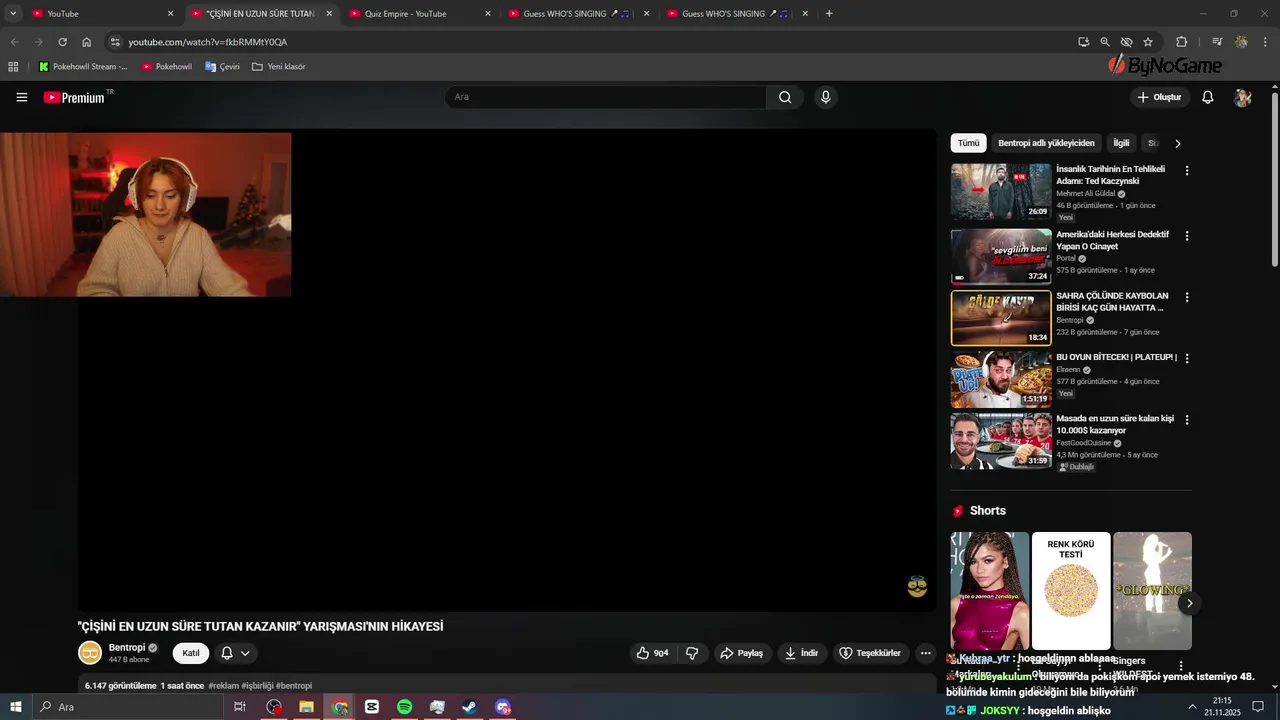Open CapCut from the taskbar
This screenshot has height=720, width=1280.
coord(372,707)
